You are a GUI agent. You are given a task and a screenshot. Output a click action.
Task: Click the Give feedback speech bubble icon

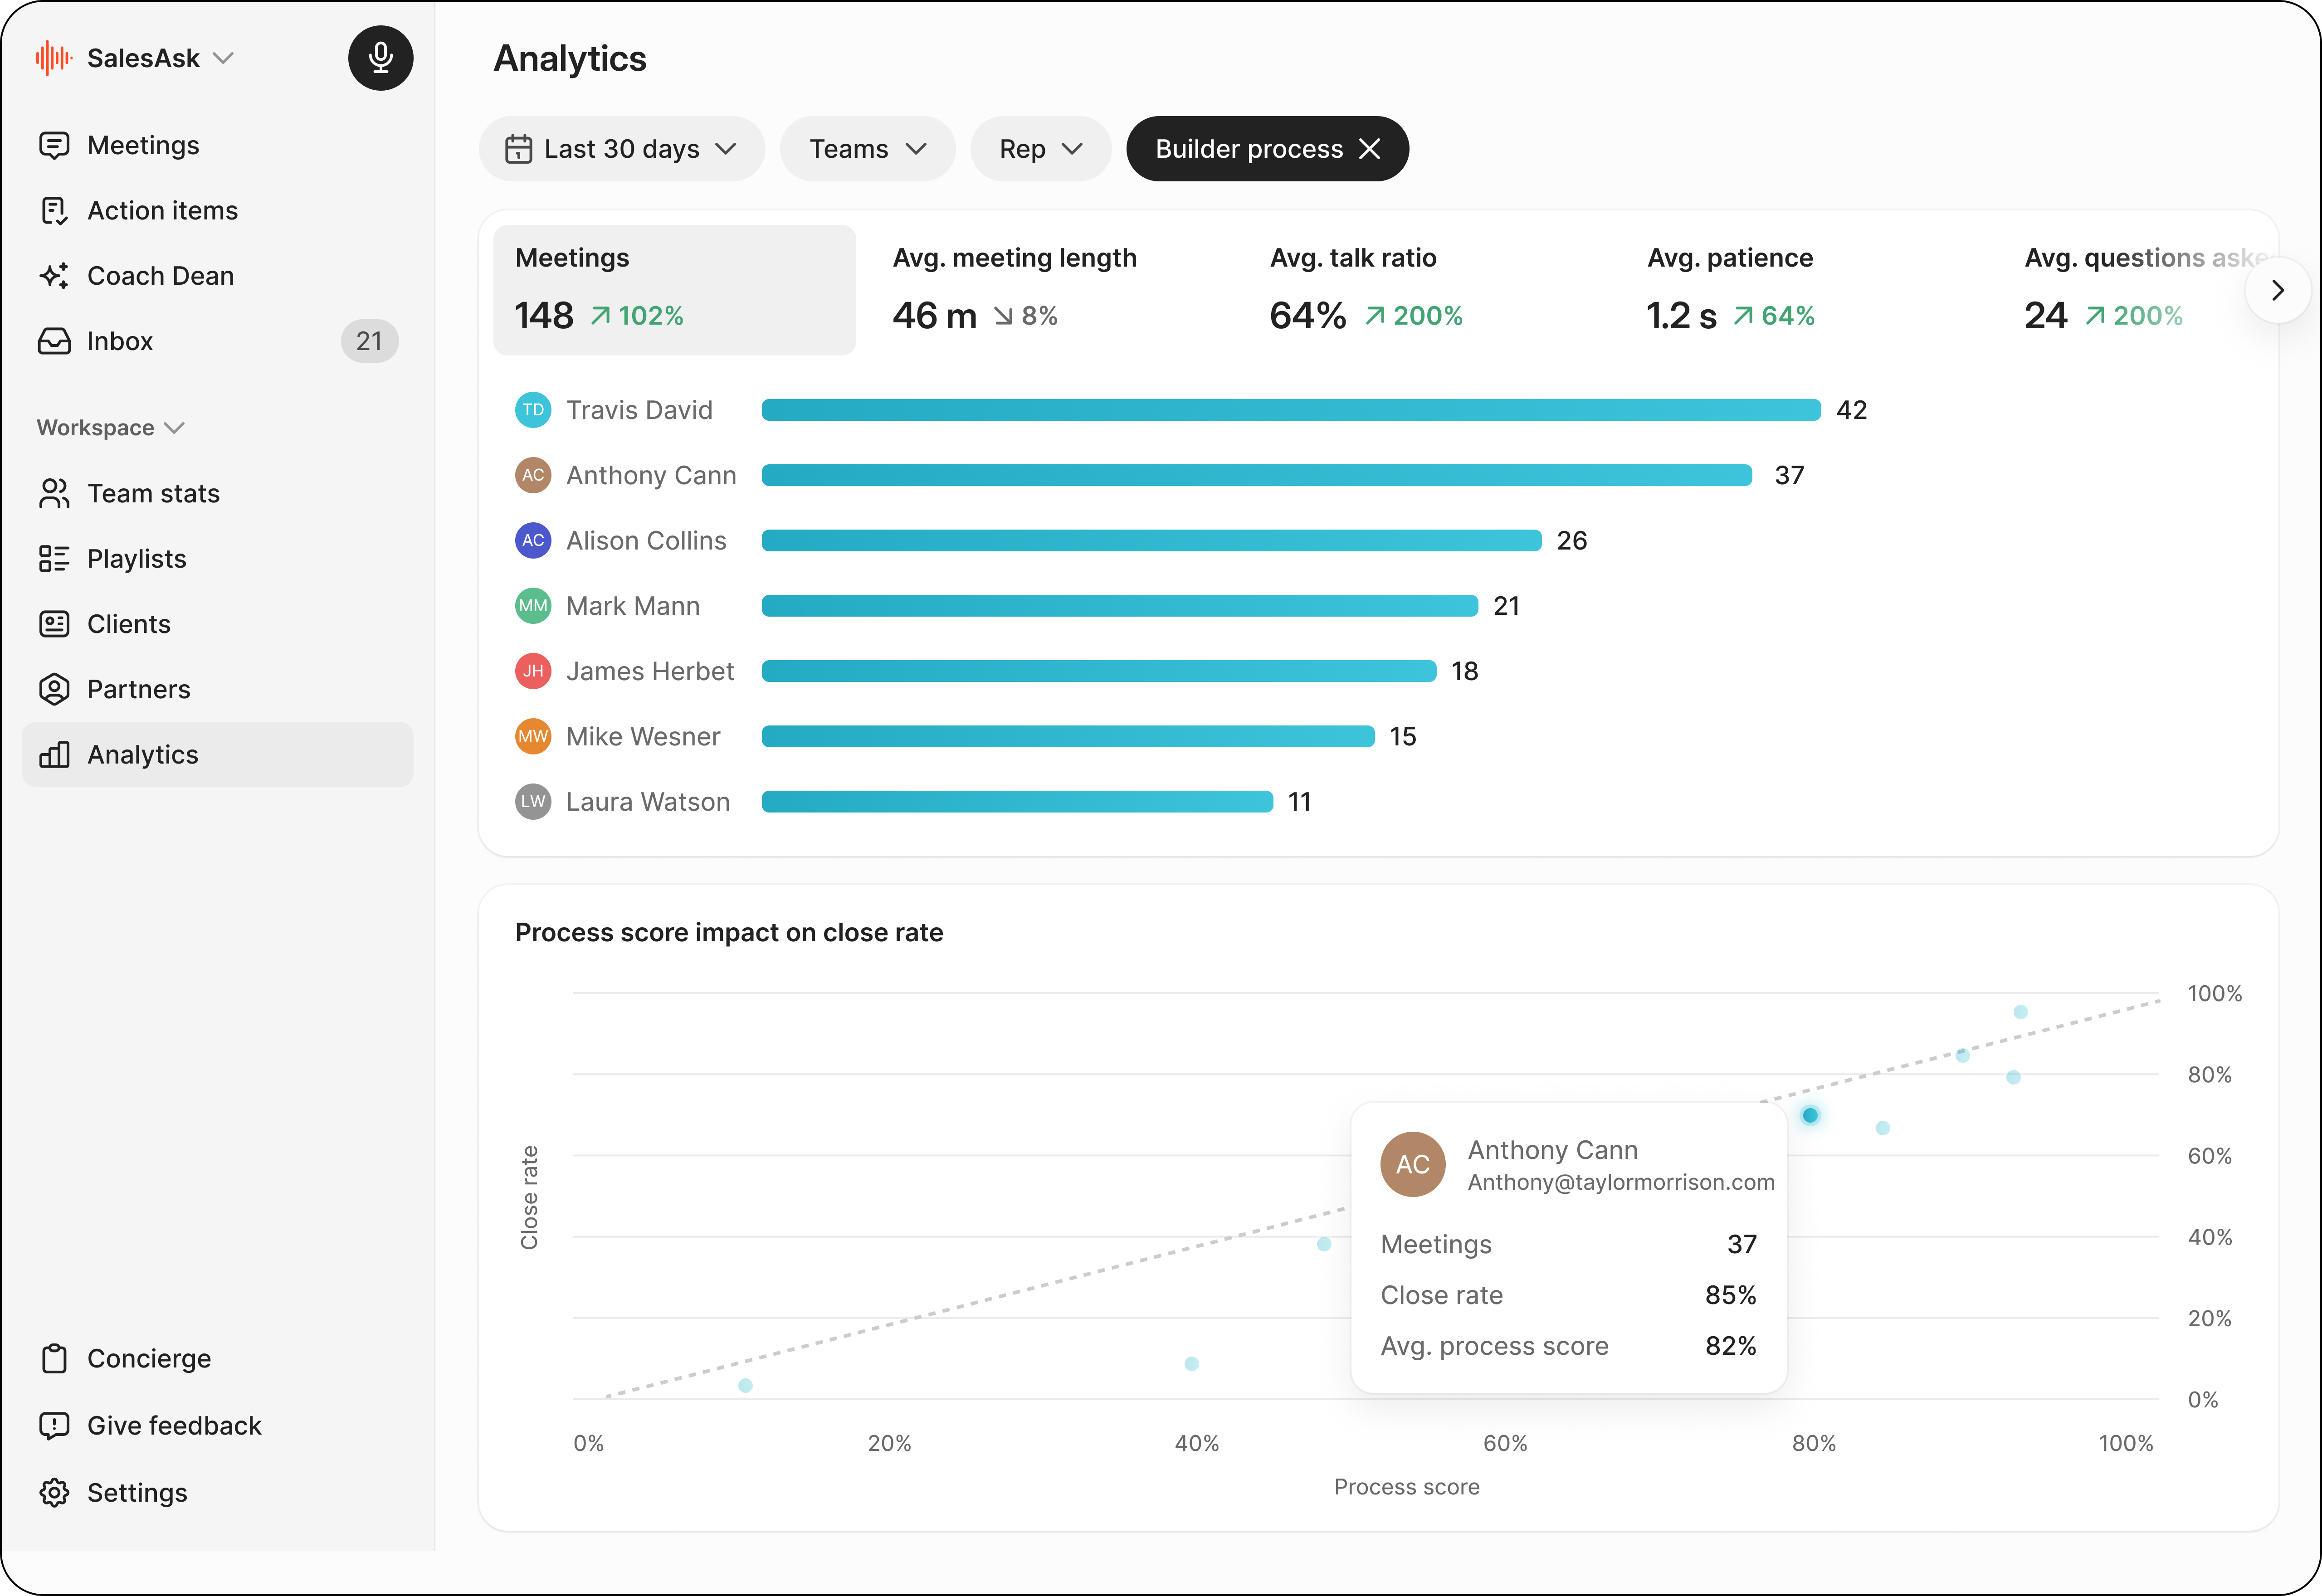(x=54, y=1426)
